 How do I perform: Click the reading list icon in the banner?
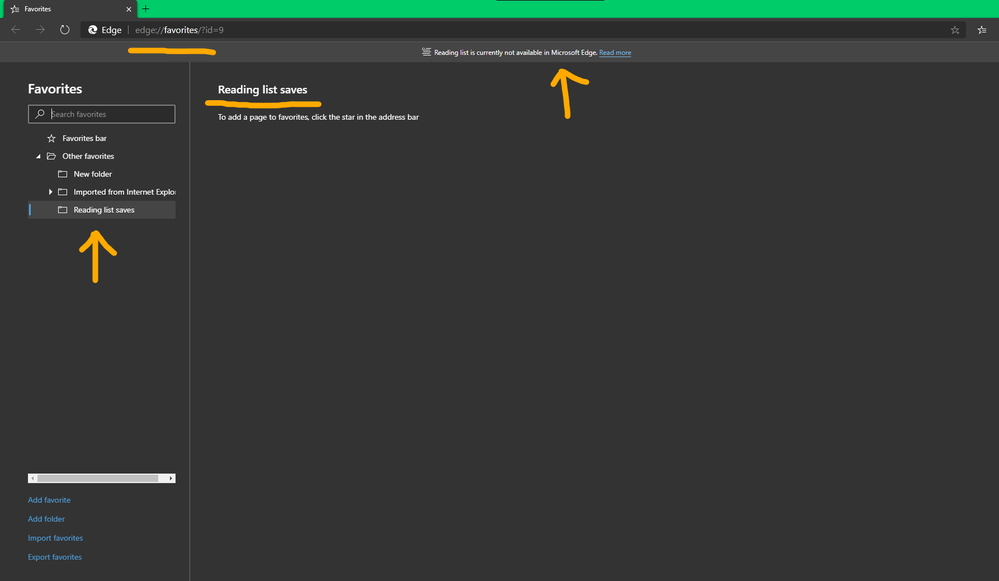[x=426, y=52]
